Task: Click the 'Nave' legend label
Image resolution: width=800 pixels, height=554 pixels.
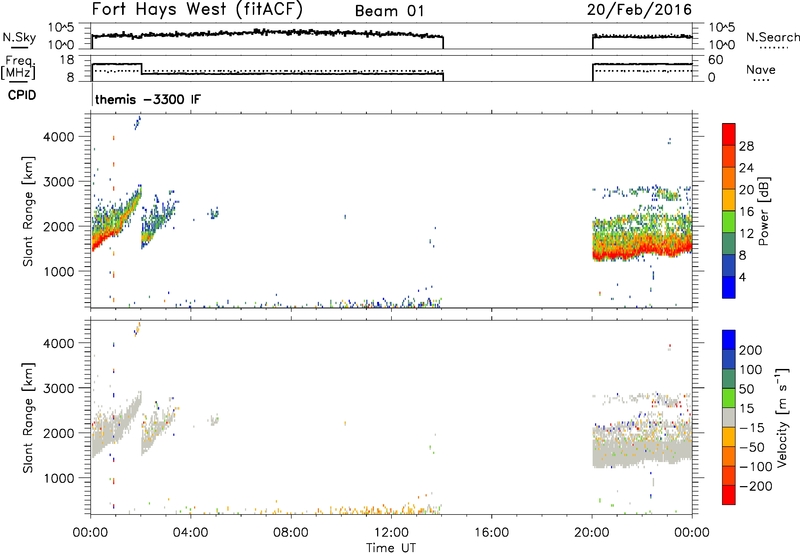Action: point(761,69)
